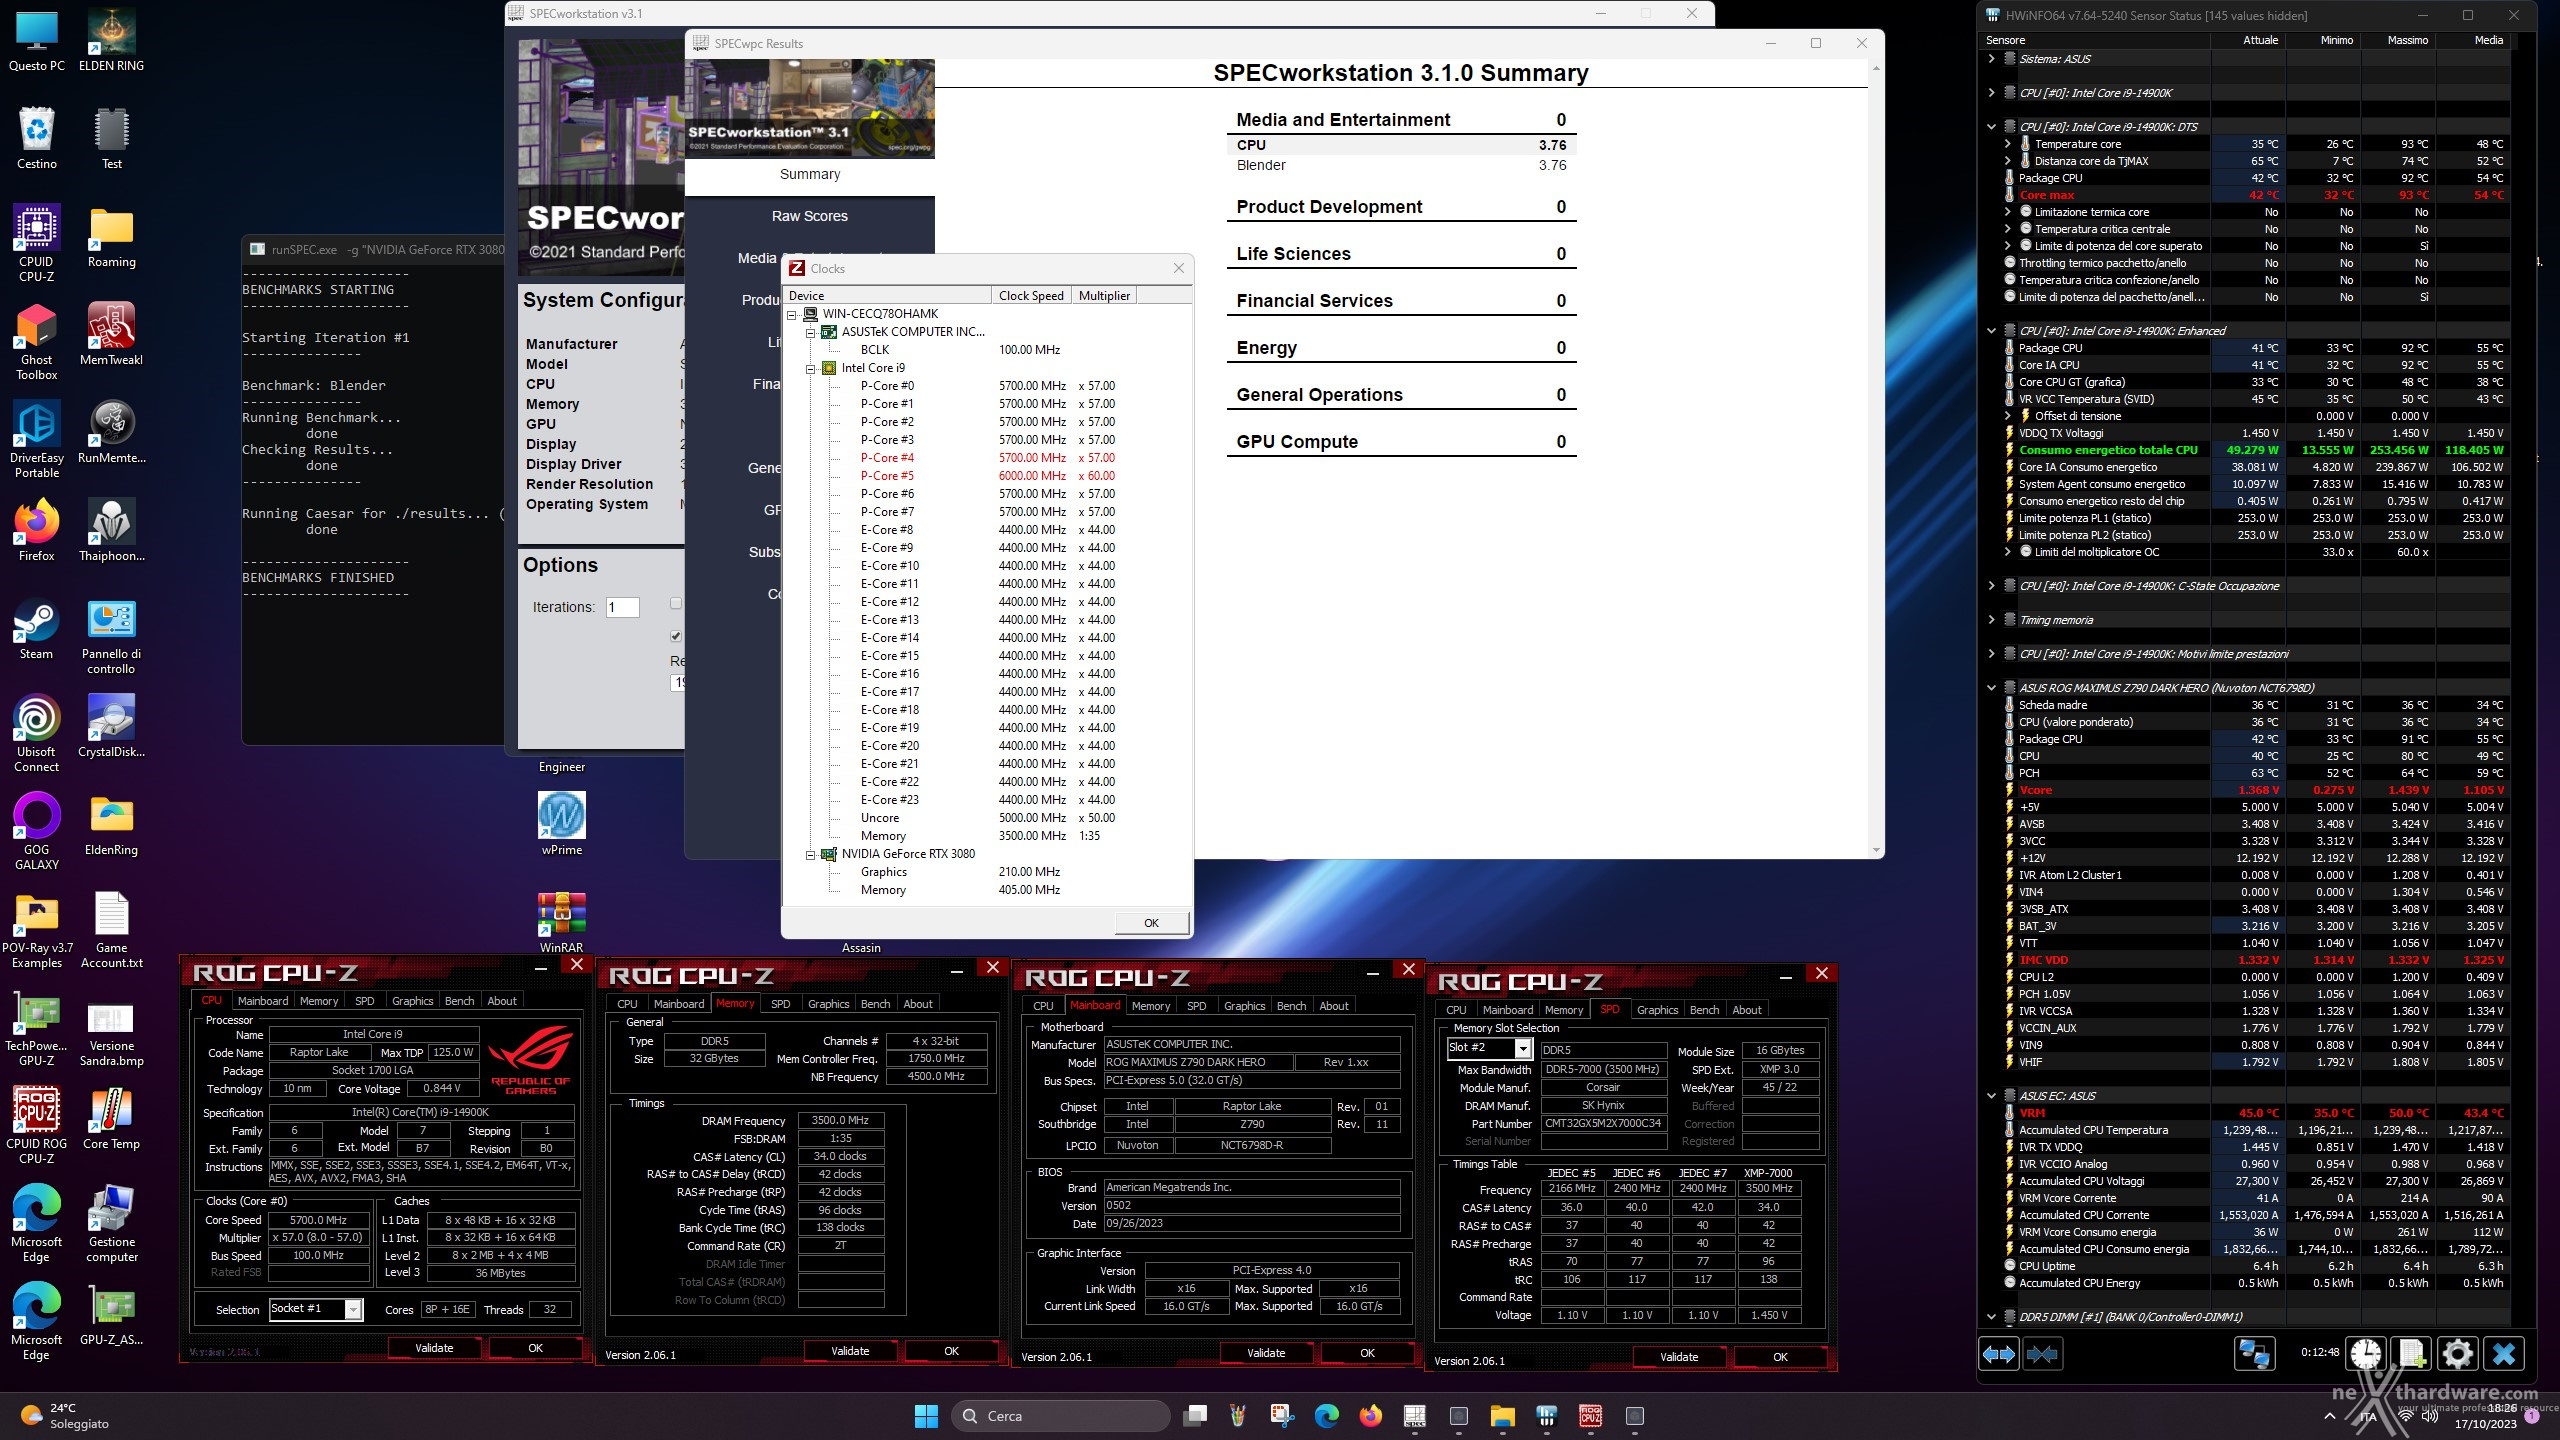Select Graphics tab in Mainboard CPU-Z window

(1244, 1006)
